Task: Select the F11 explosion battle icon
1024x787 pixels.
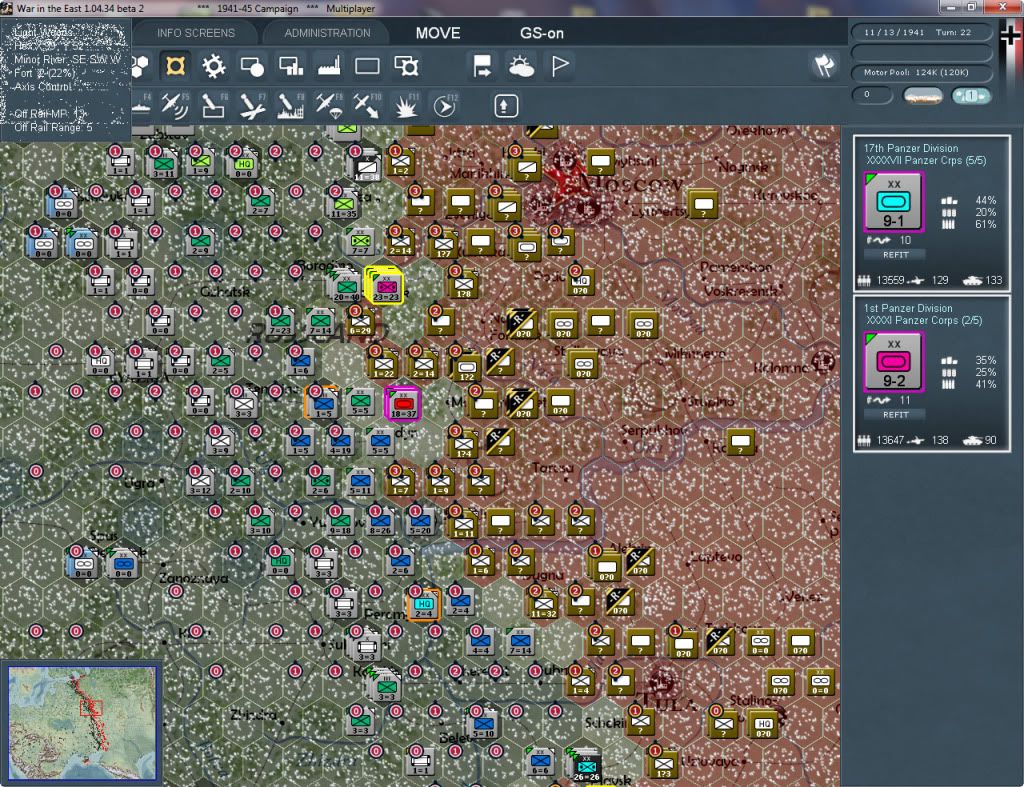Action: click(406, 106)
